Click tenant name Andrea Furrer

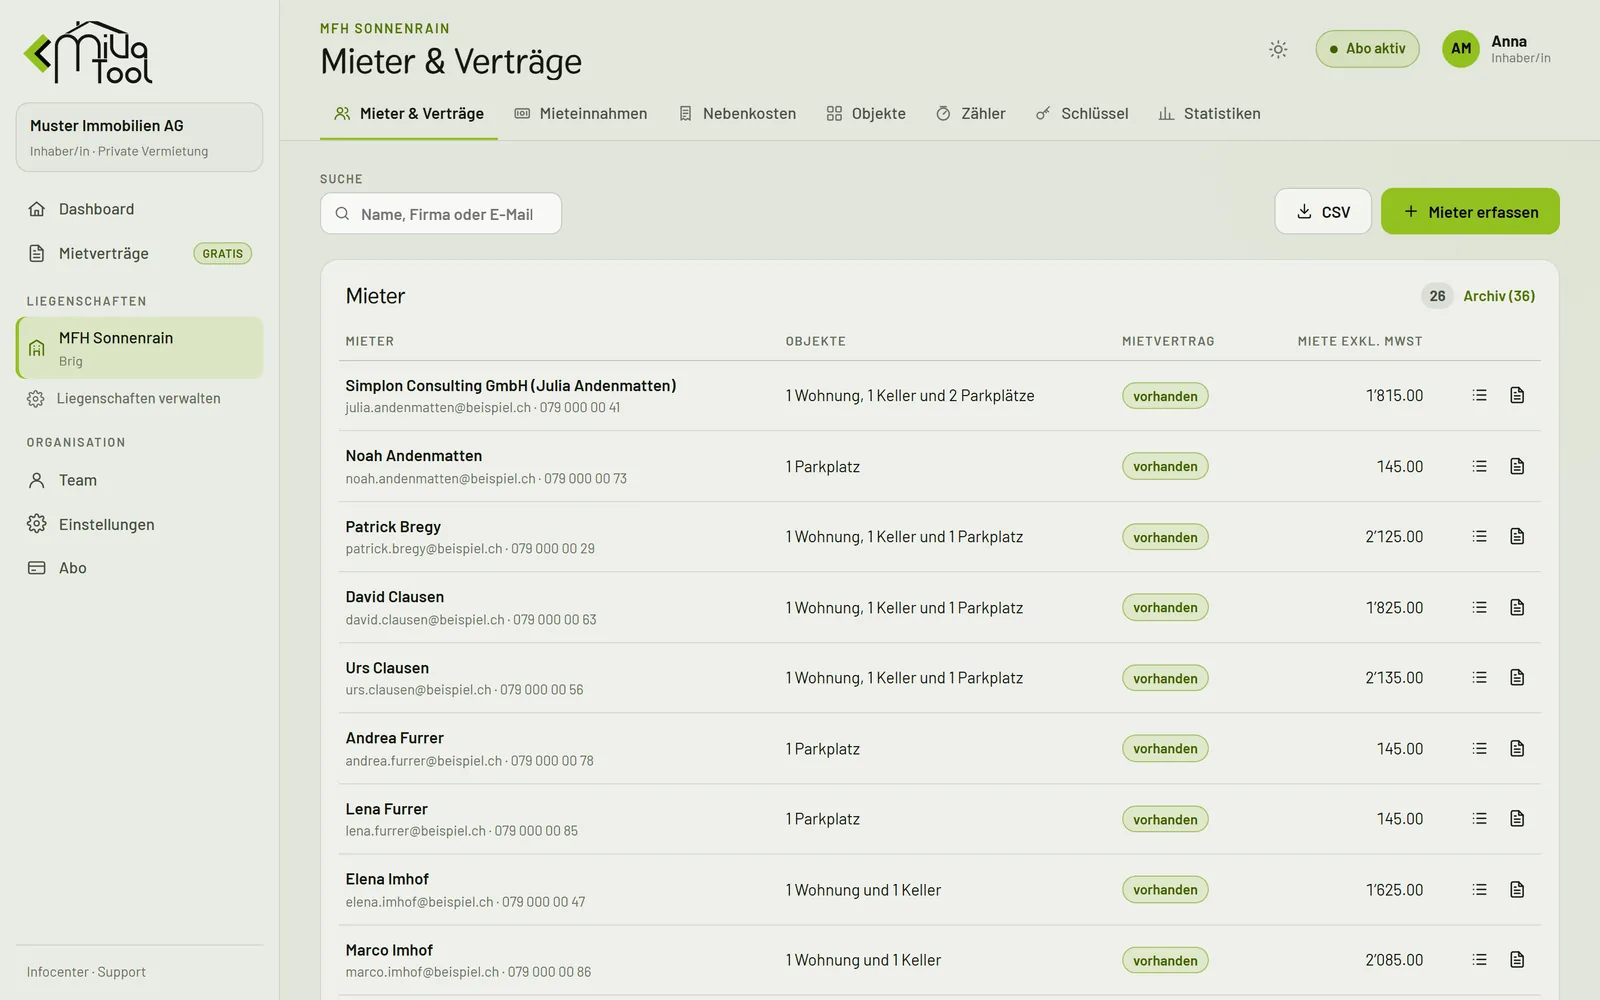(x=395, y=738)
